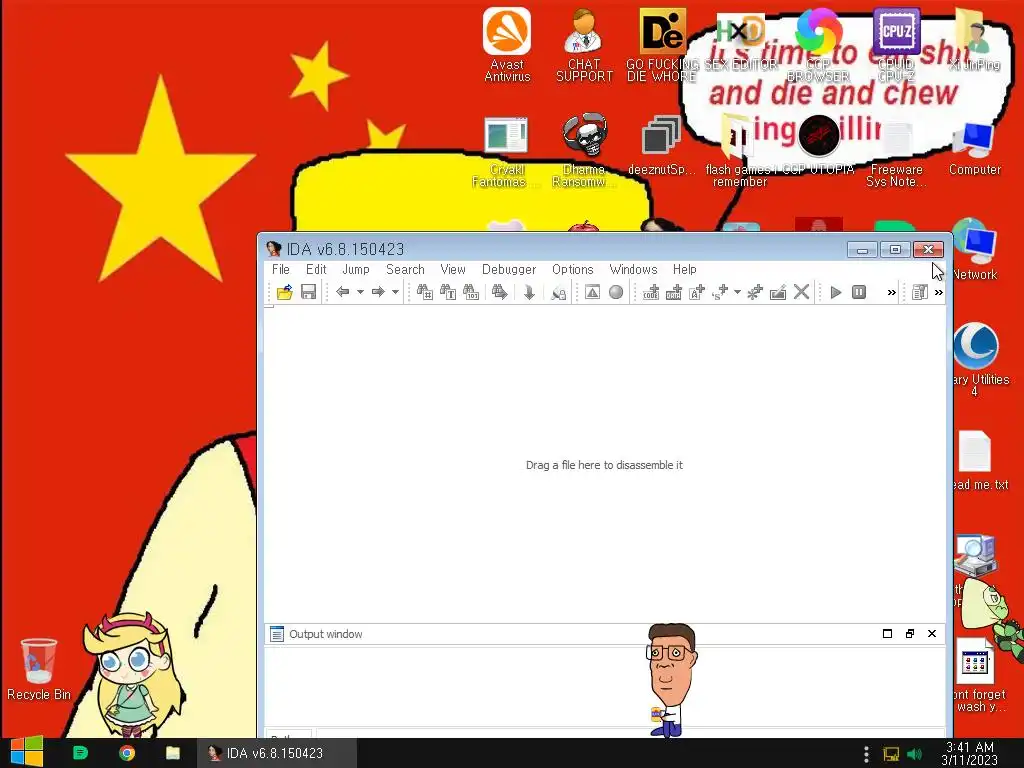Open the Edit menu
The width and height of the screenshot is (1024, 768).
click(316, 269)
